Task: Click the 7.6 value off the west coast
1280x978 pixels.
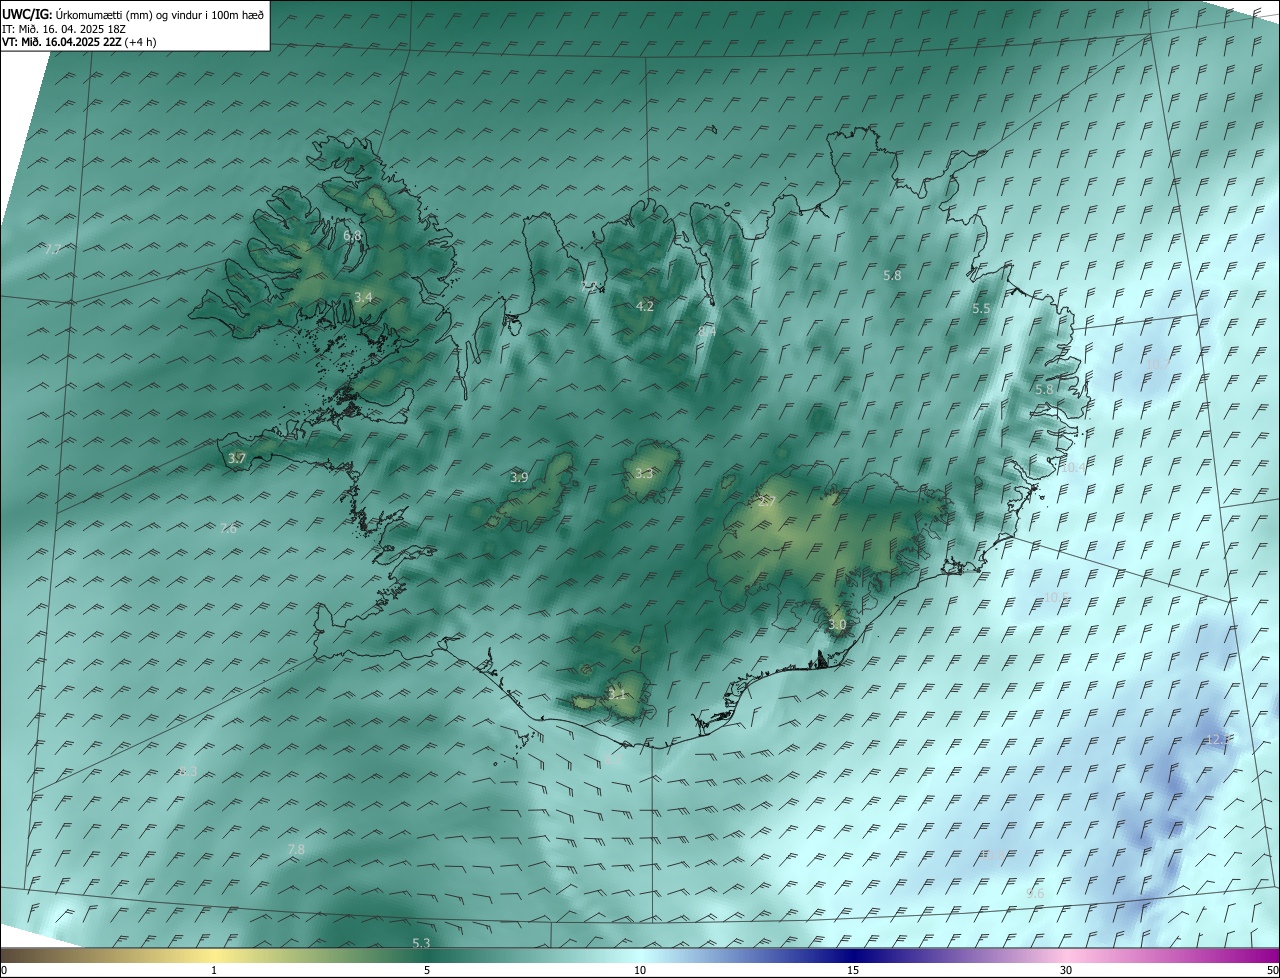Action: click(x=228, y=529)
